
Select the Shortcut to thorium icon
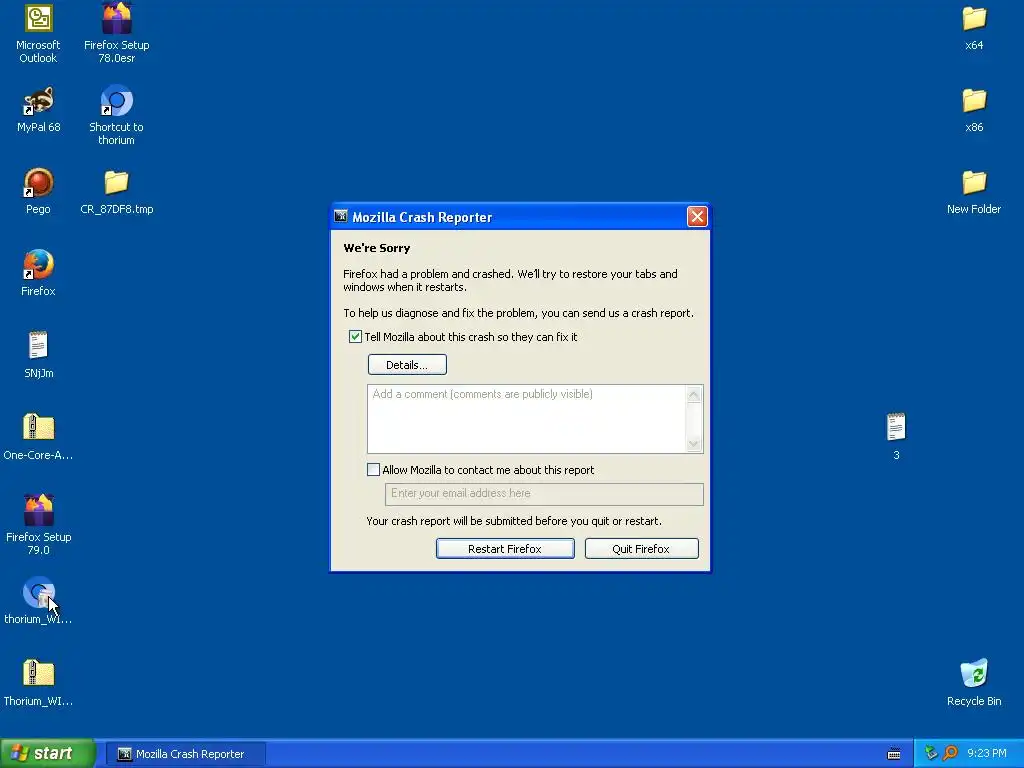116,101
